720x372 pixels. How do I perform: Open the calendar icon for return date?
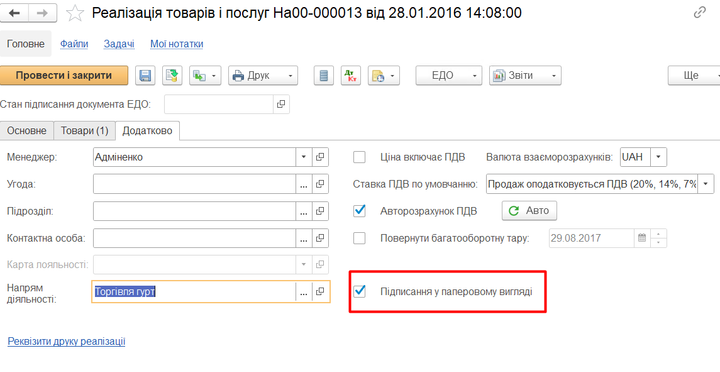642,238
